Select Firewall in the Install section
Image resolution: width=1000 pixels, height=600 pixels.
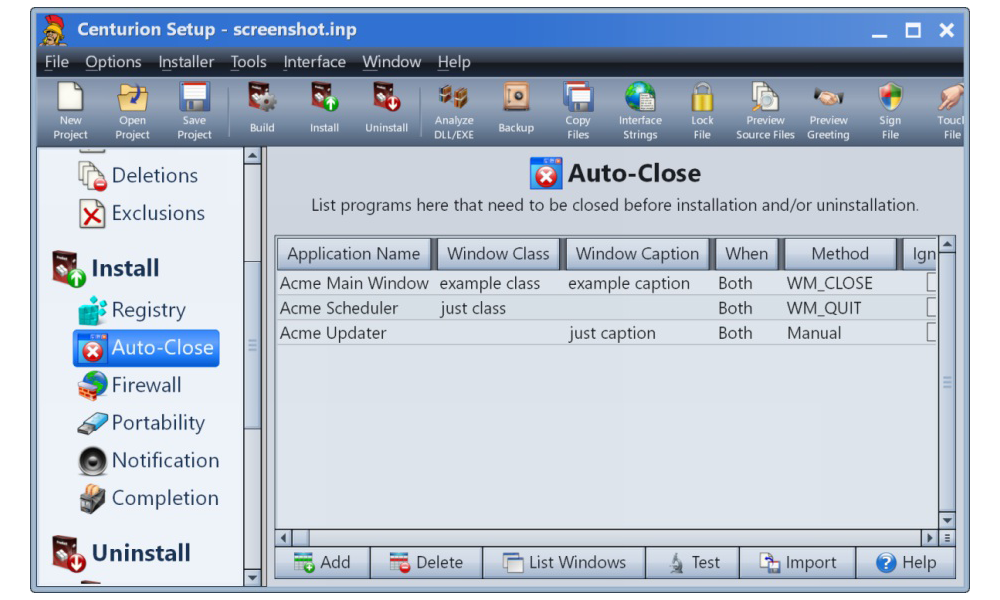tap(146, 385)
